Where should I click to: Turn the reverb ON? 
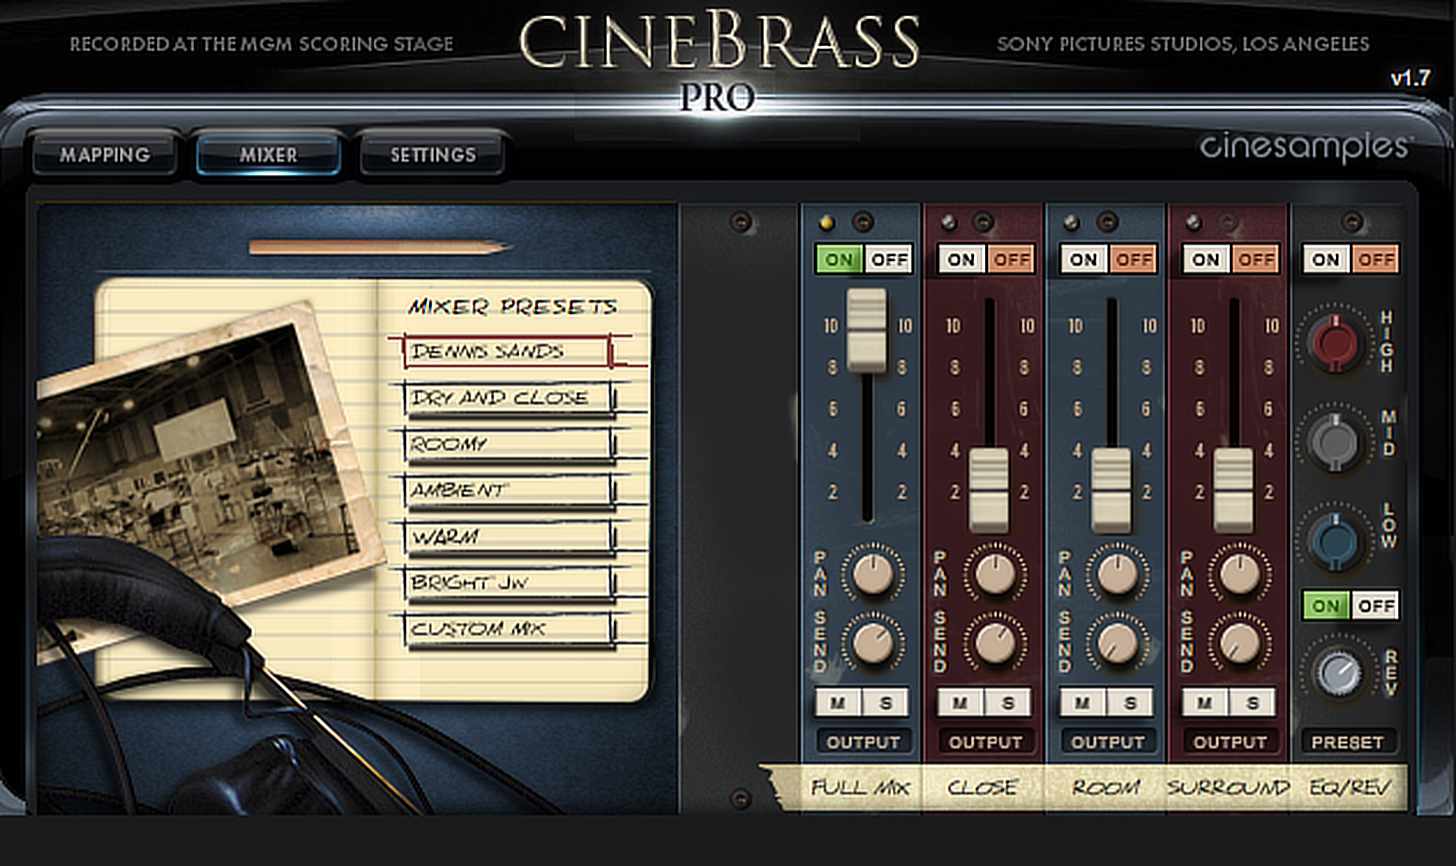[x=1326, y=606]
